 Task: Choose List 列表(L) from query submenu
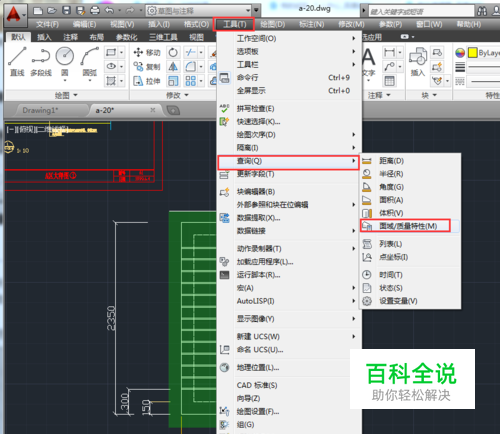click(411, 244)
